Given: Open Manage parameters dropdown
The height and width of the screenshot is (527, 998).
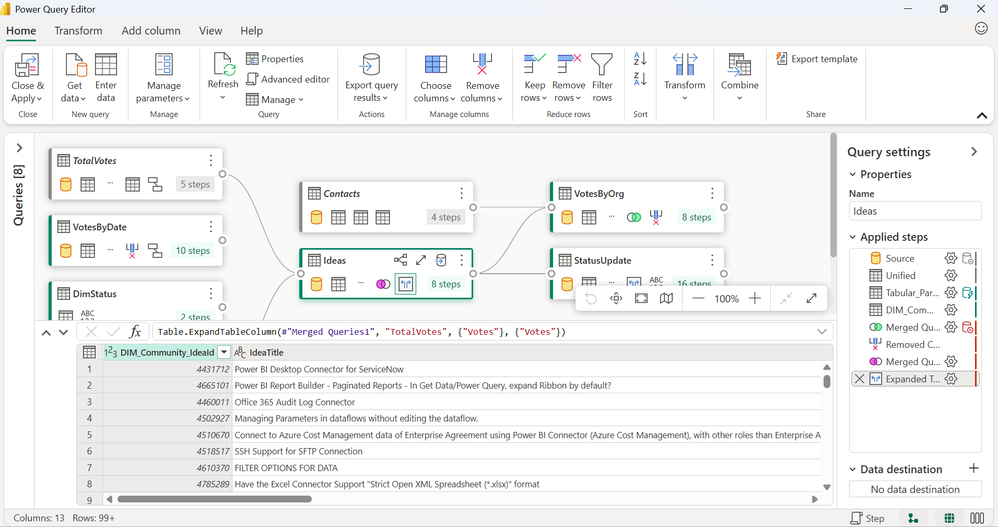Looking at the screenshot, I should click(x=163, y=78).
